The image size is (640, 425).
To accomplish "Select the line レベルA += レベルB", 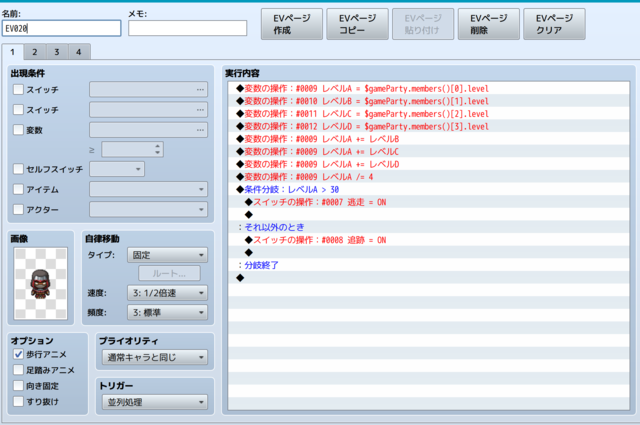I will coord(429,139).
